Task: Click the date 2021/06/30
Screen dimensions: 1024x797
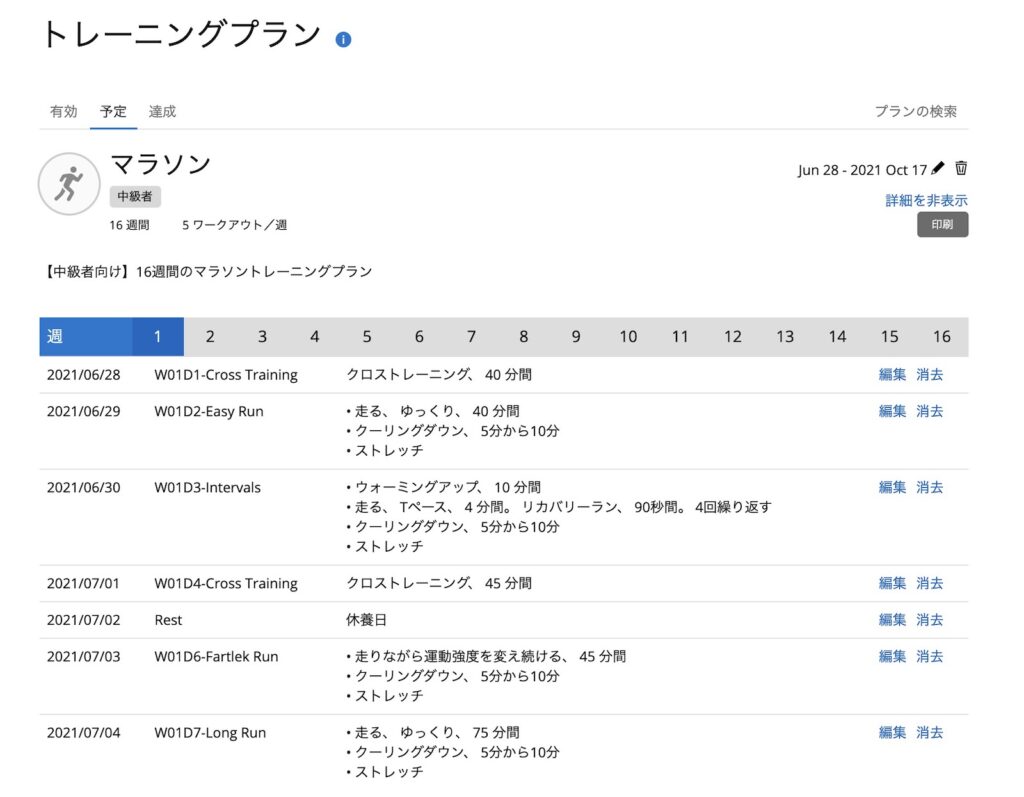Action: [x=84, y=487]
